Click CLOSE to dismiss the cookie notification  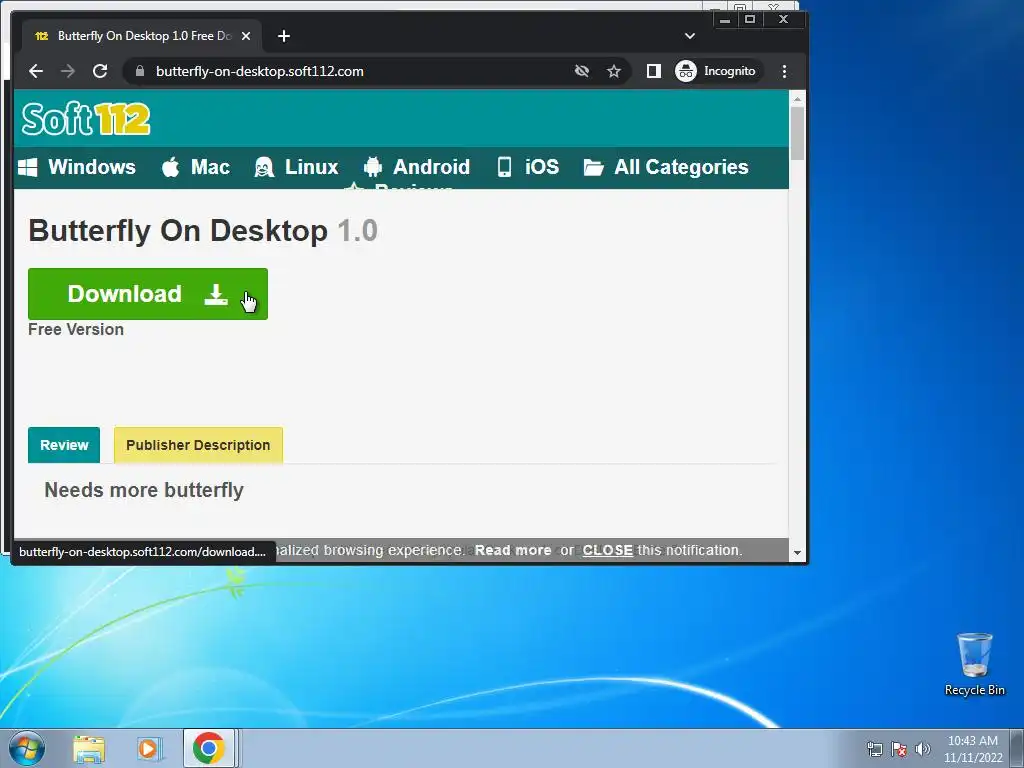607,550
